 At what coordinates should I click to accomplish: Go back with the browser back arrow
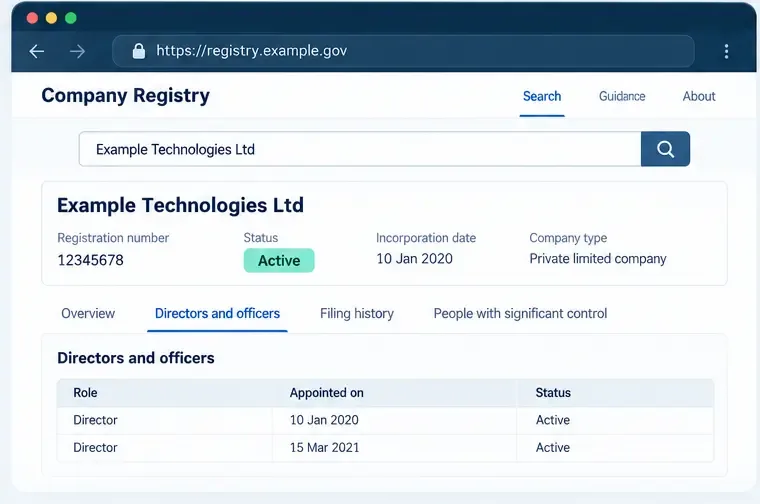click(37, 51)
